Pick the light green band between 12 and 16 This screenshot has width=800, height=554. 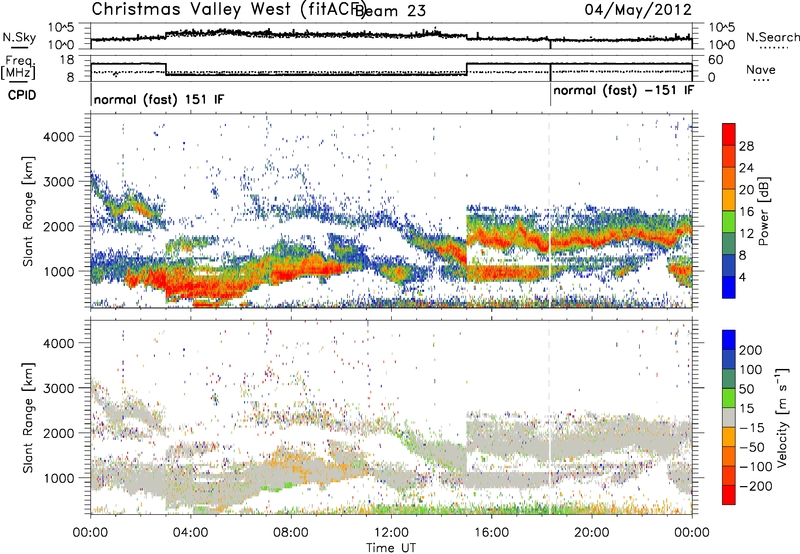(x=729, y=222)
